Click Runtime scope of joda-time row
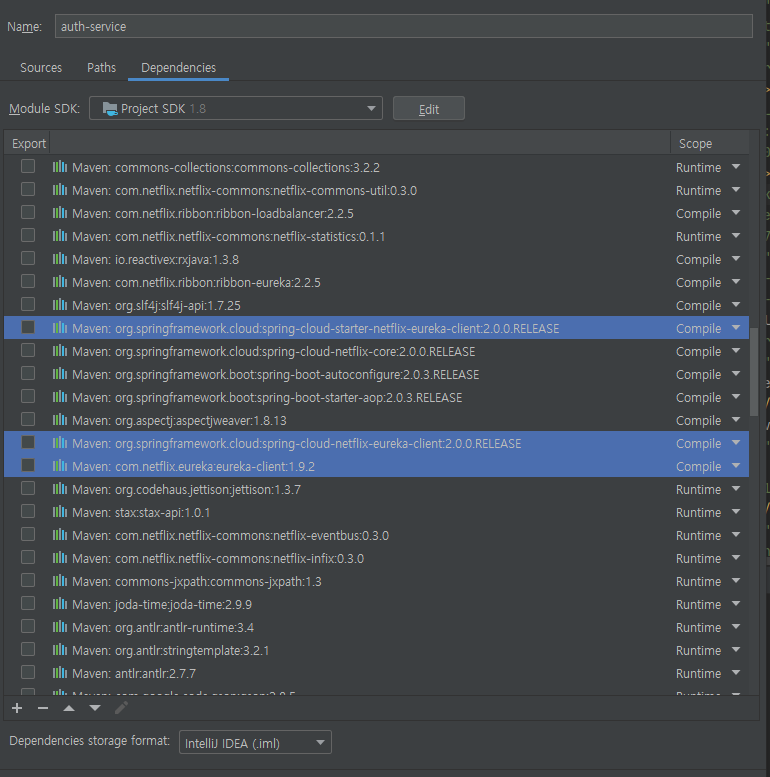Screen dimensions: 770x777 (x=698, y=605)
